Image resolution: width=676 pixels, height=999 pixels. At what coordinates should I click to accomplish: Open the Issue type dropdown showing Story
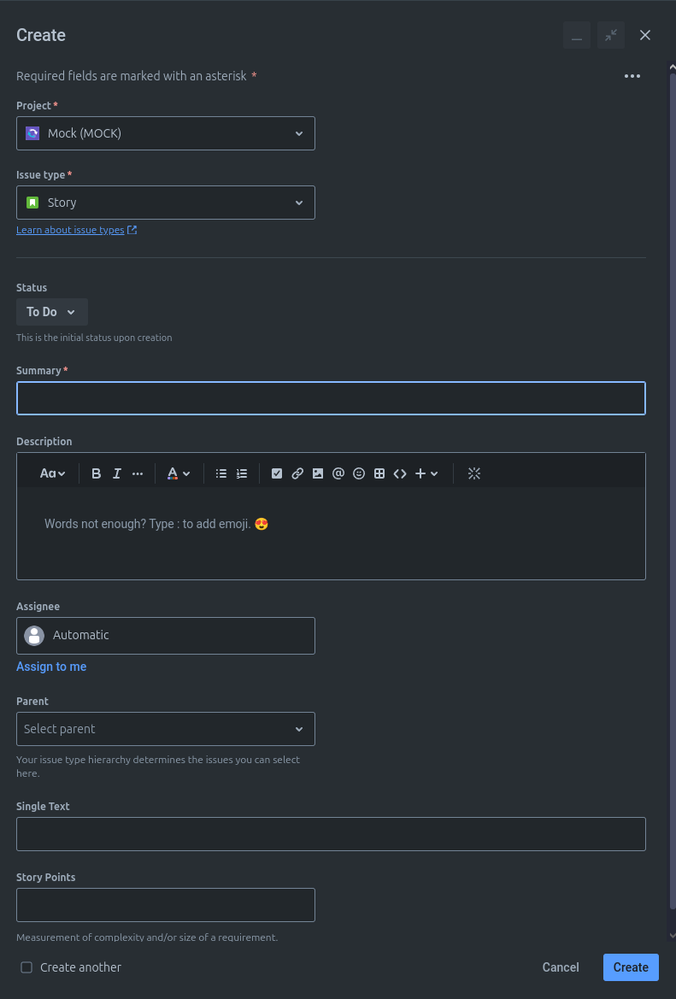(x=165, y=202)
